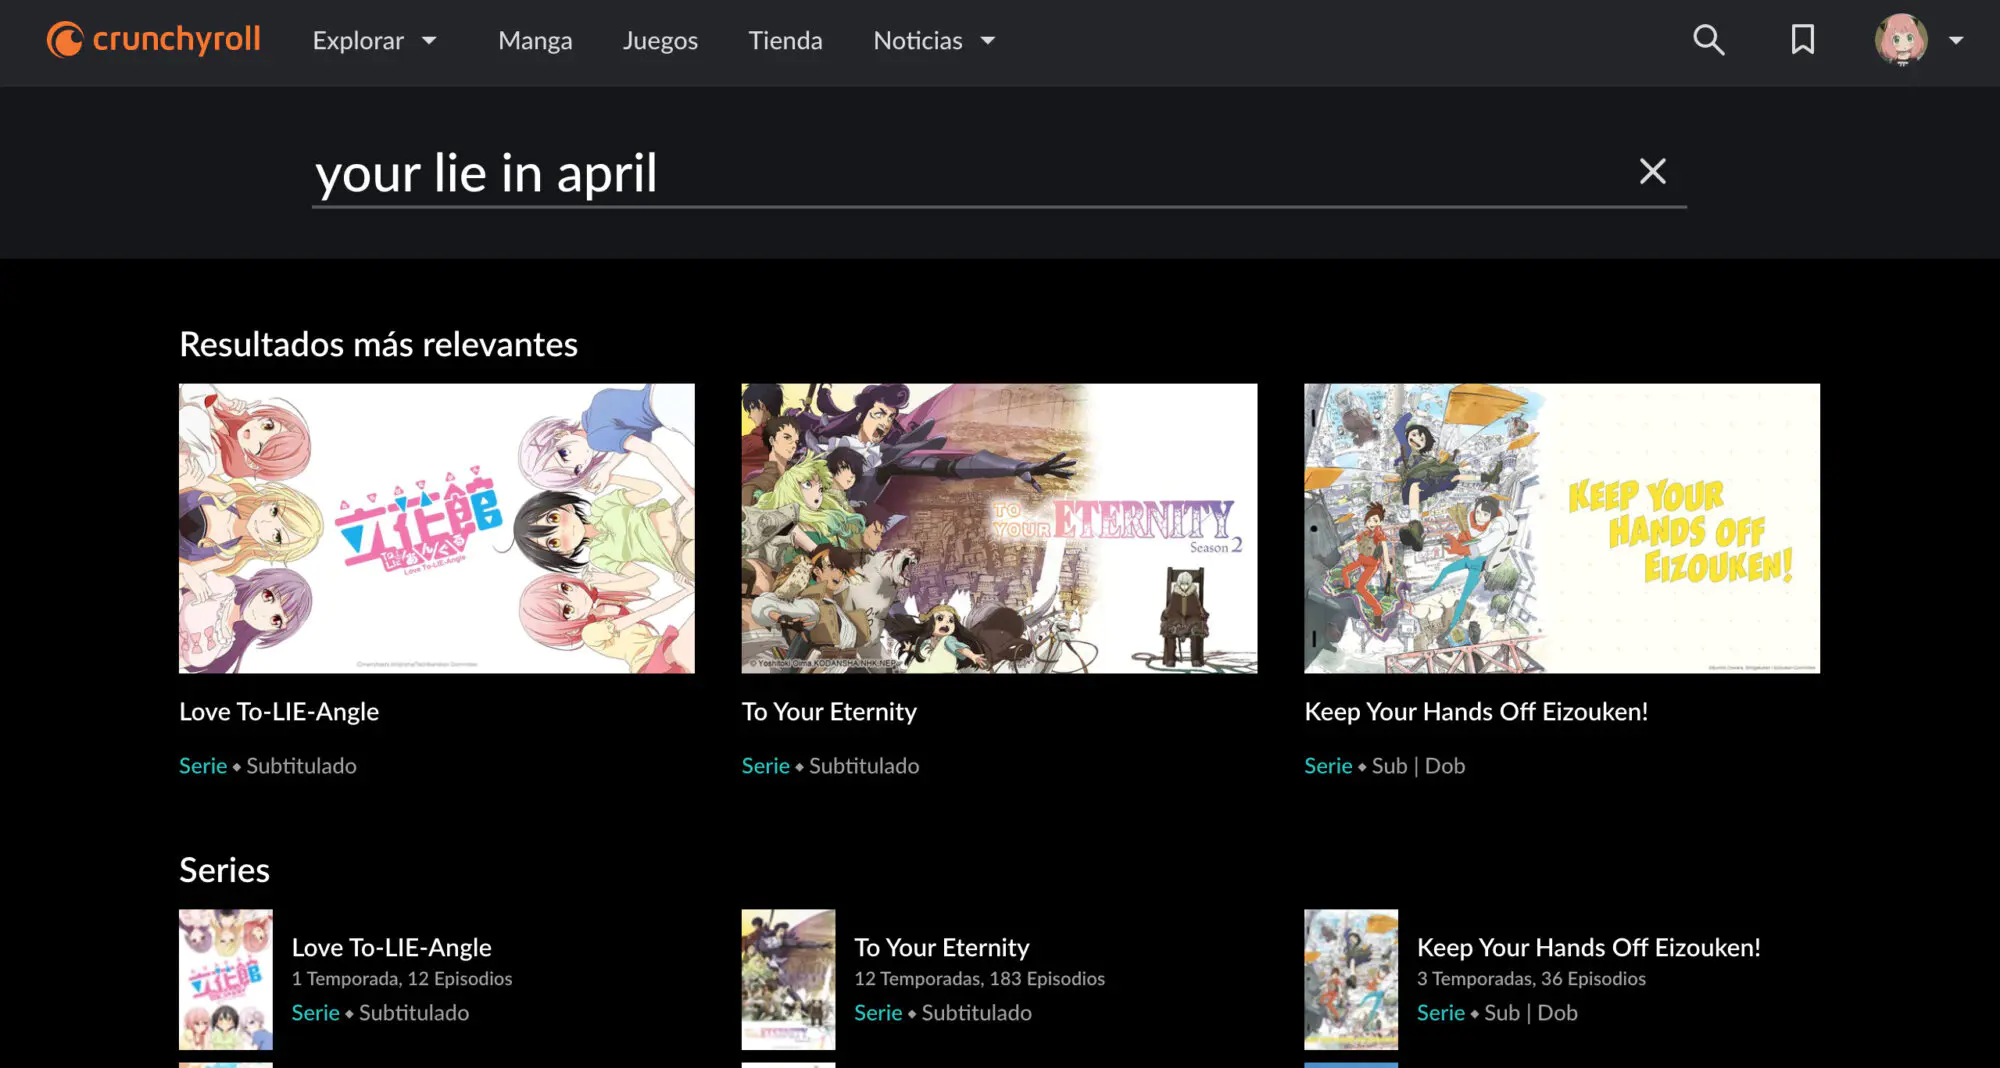Select small Eizouken poster in Series list

point(1350,979)
